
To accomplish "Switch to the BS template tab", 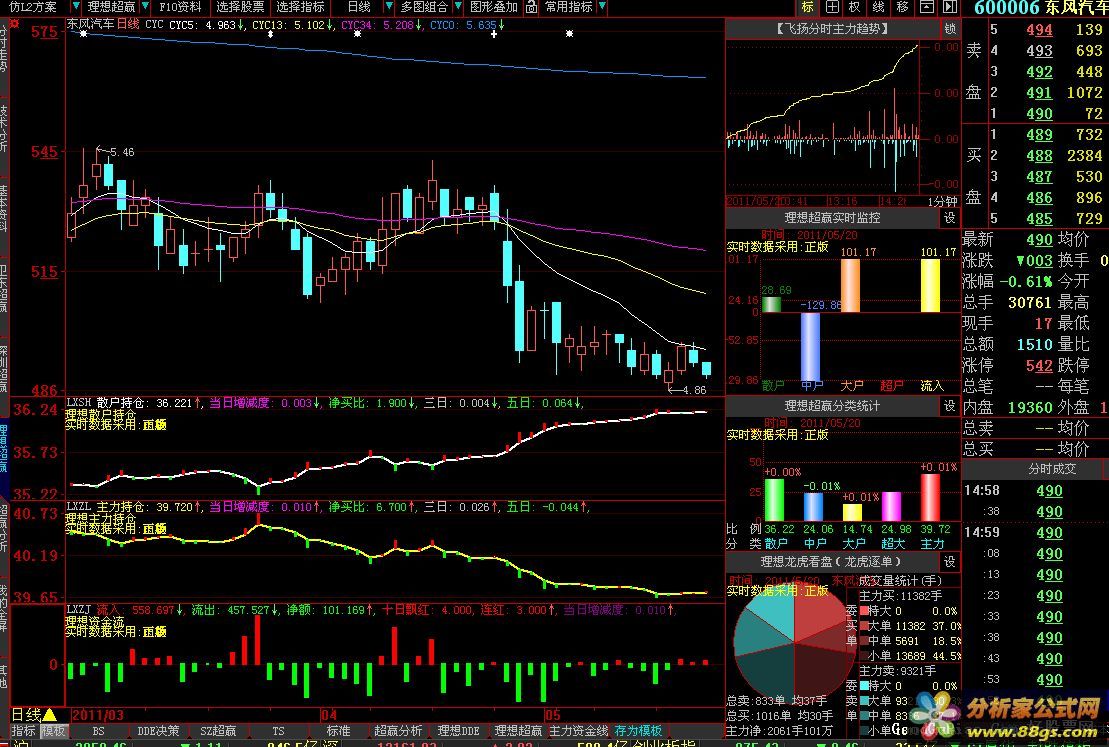I will tap(98, 731).
